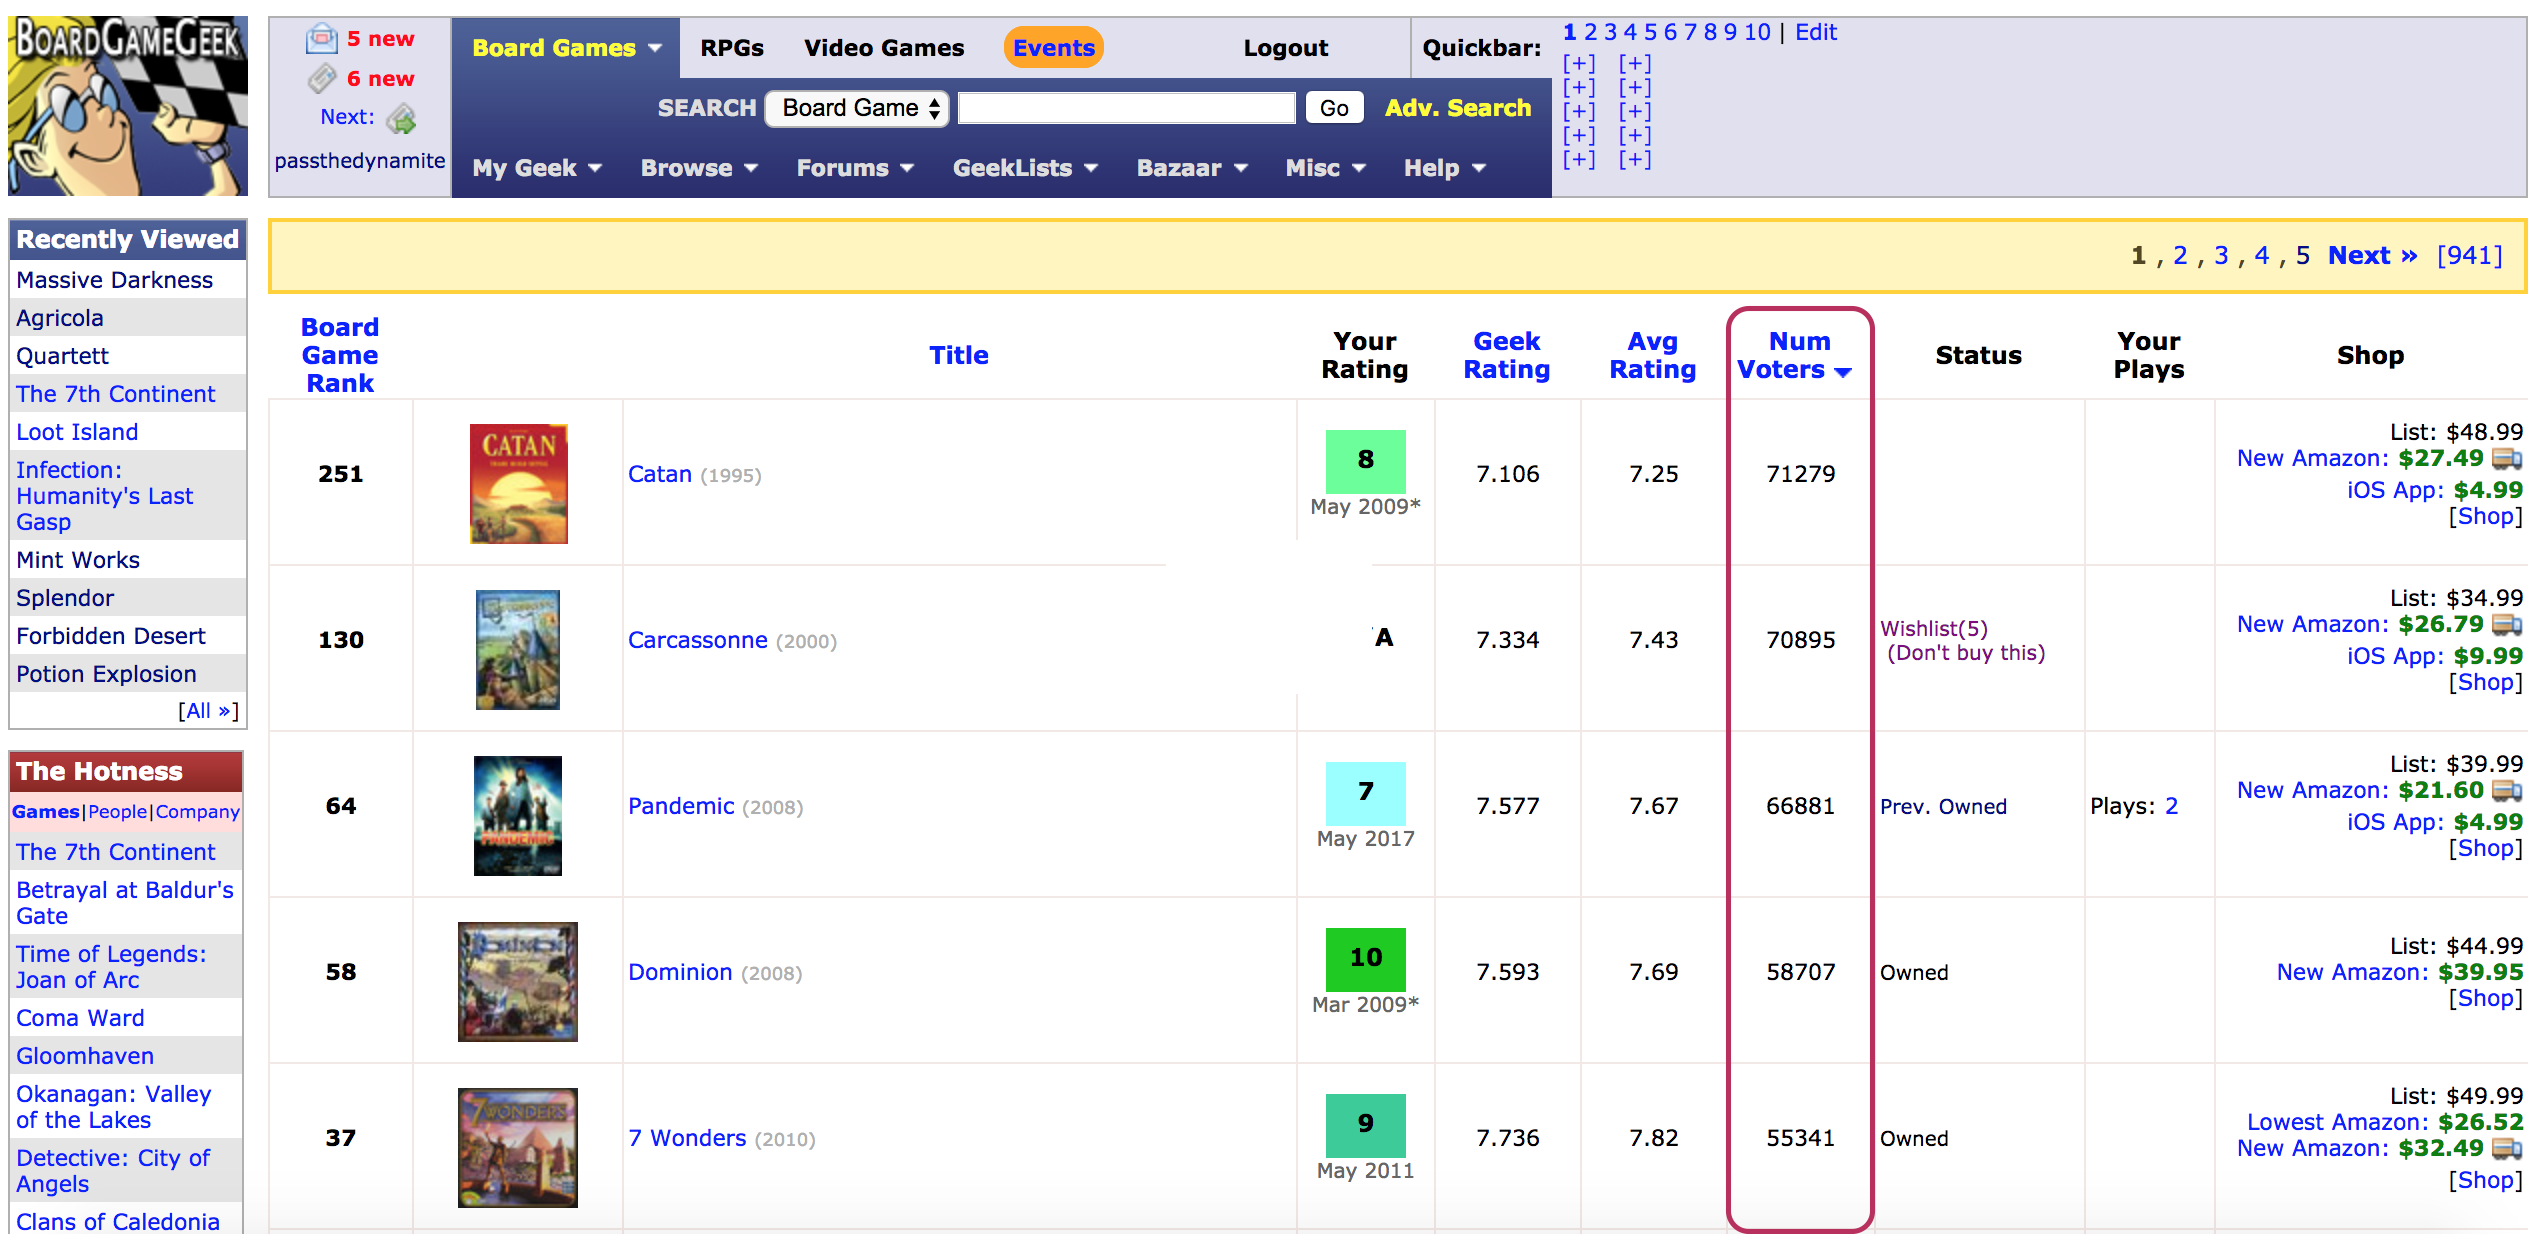Expand the Misc menu
The width and height of the screenshot is (2538, 1234).
pyautogui.click(x=1325, y=168)
